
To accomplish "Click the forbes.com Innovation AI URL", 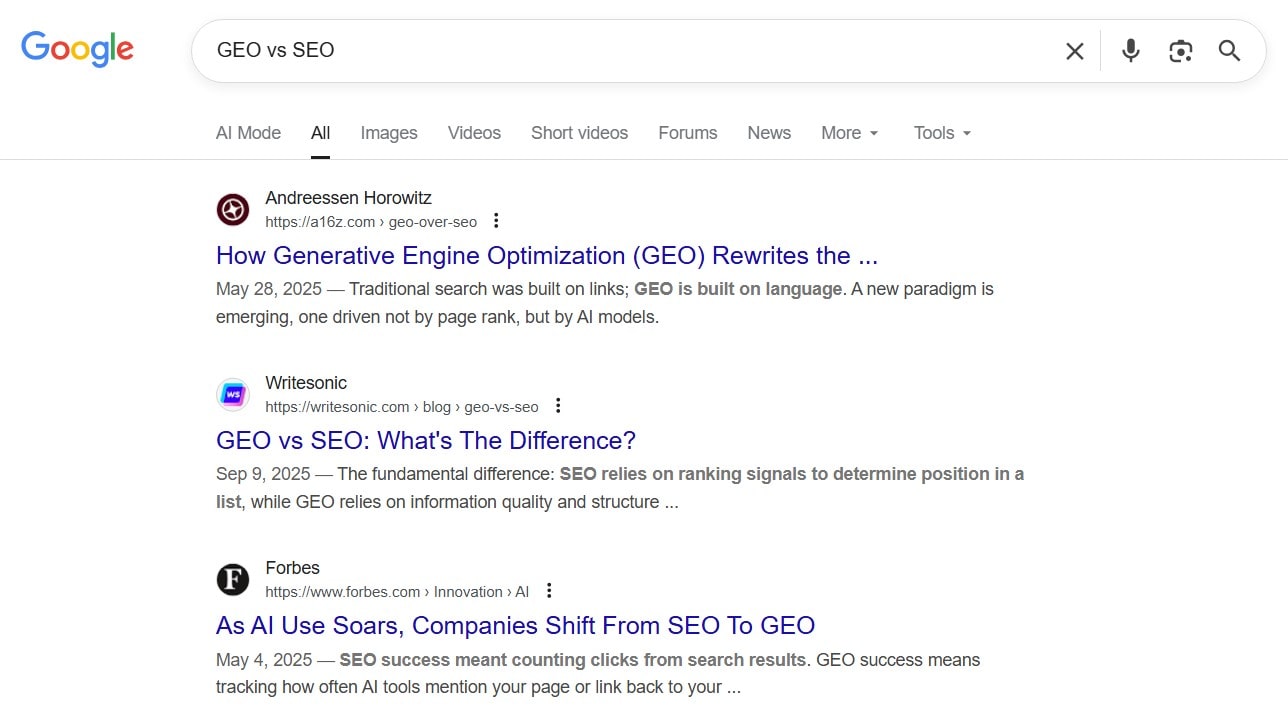I will click(397, 592).
